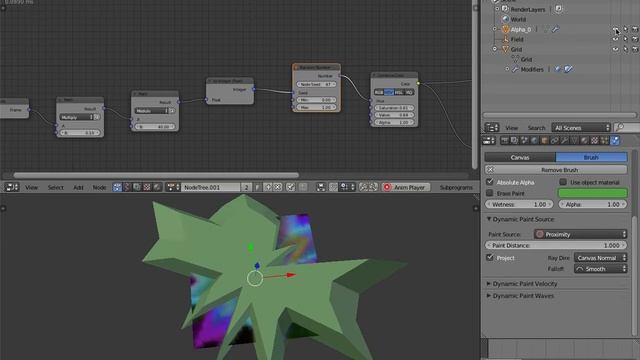Image resolution: width=640 pixels, height=360 pixels.
Task: Click the outliner search filter field
Action: [627, 128]
